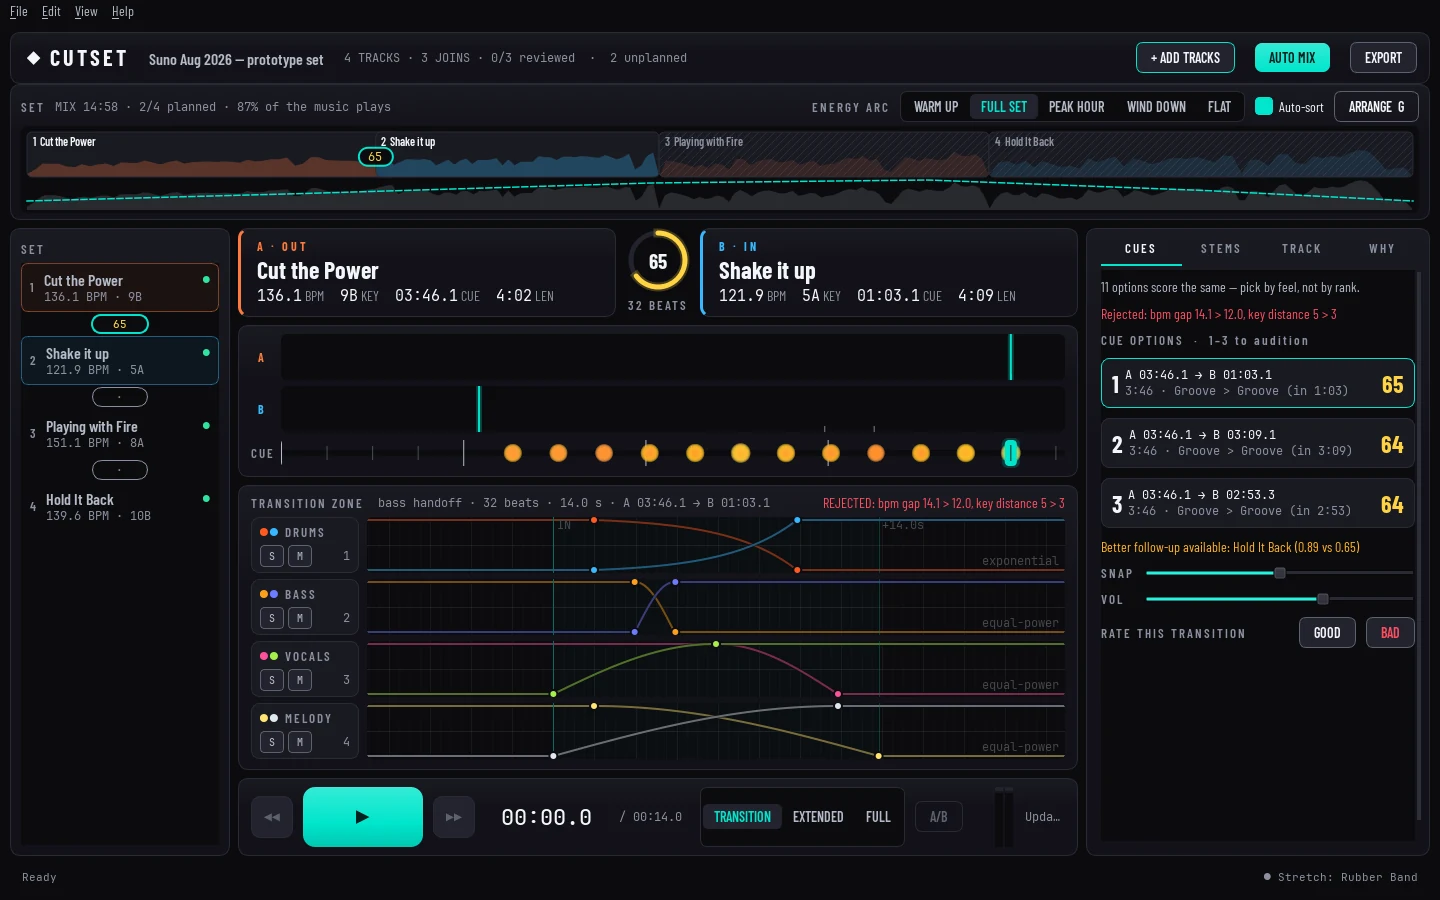Click the A/B compare button

(x=939, y=817)
